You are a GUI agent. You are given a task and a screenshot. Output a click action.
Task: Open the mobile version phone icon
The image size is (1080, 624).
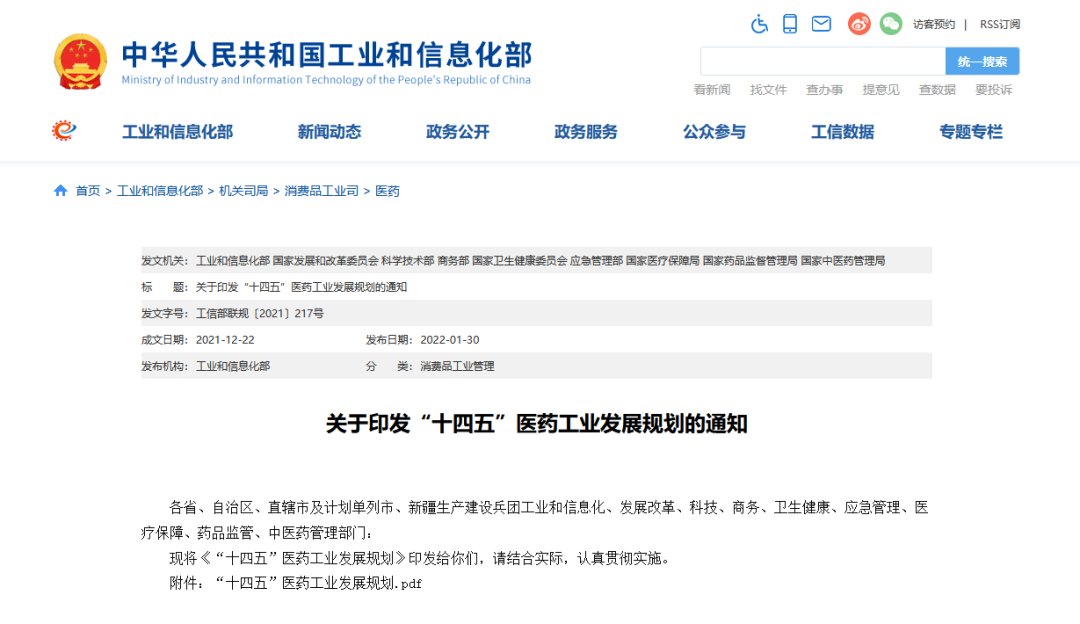coord(790,24)
